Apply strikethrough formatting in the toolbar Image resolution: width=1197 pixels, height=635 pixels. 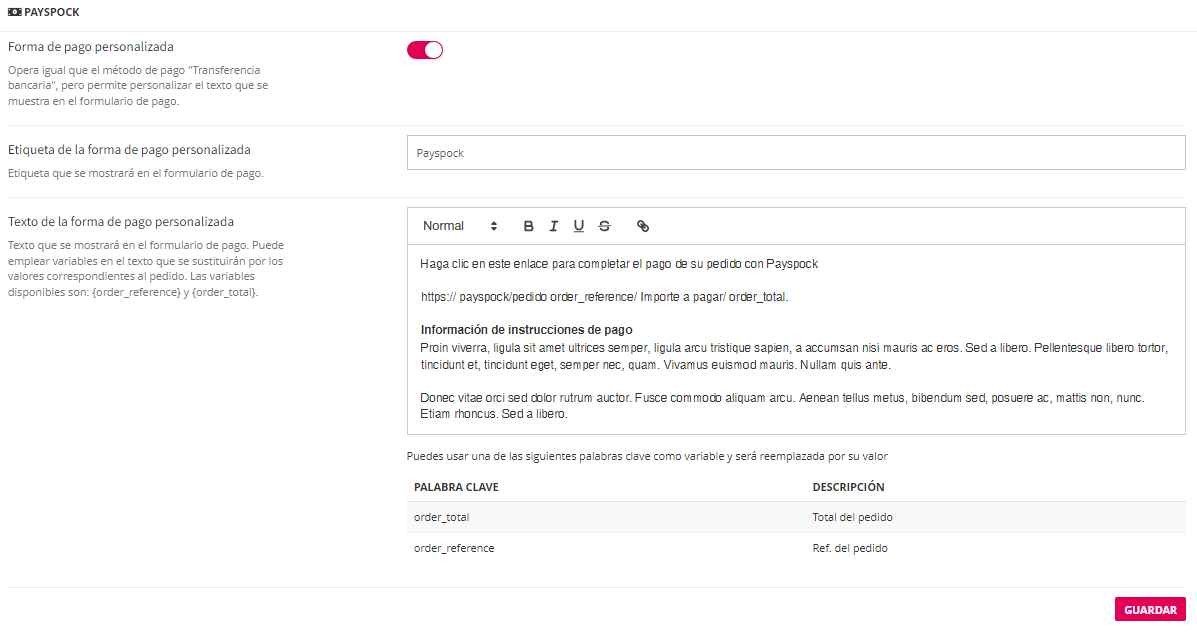pyautogui.click(x=604, y=226)
